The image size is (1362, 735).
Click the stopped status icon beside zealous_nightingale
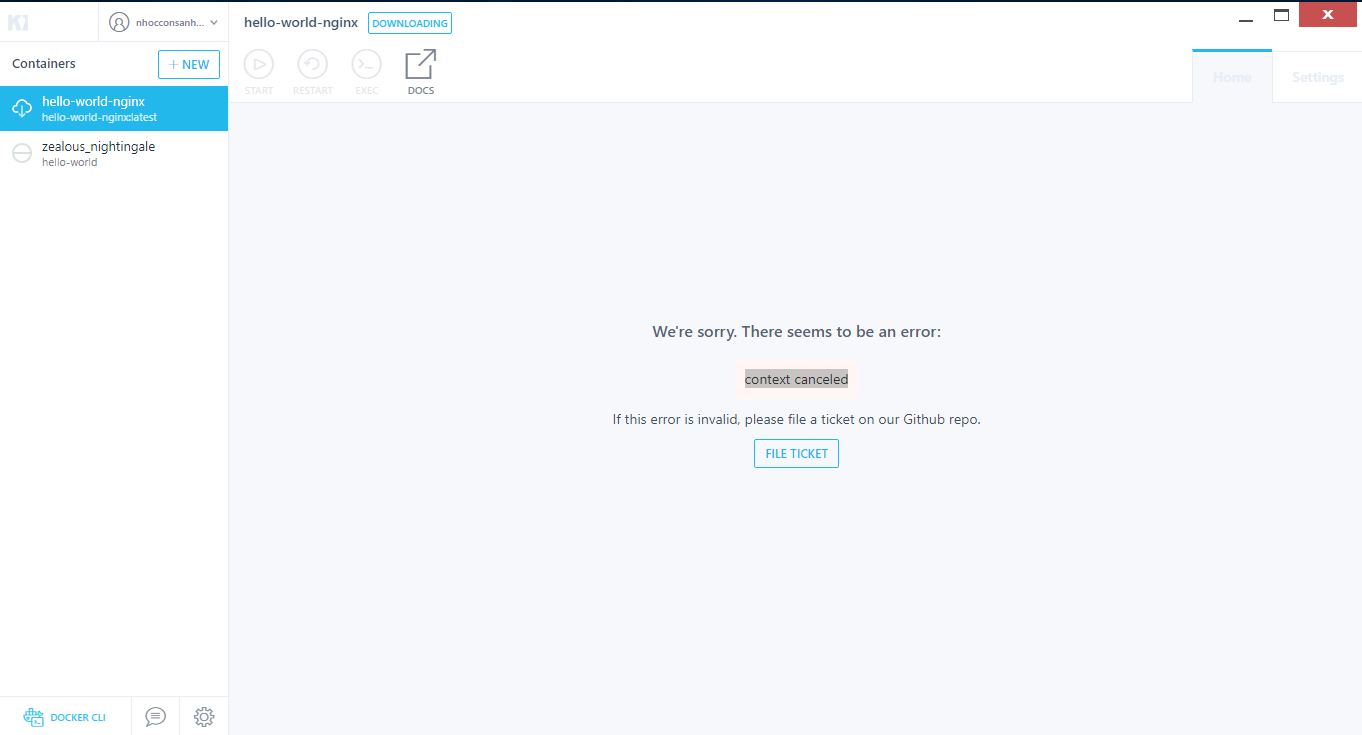click(21, 153)
